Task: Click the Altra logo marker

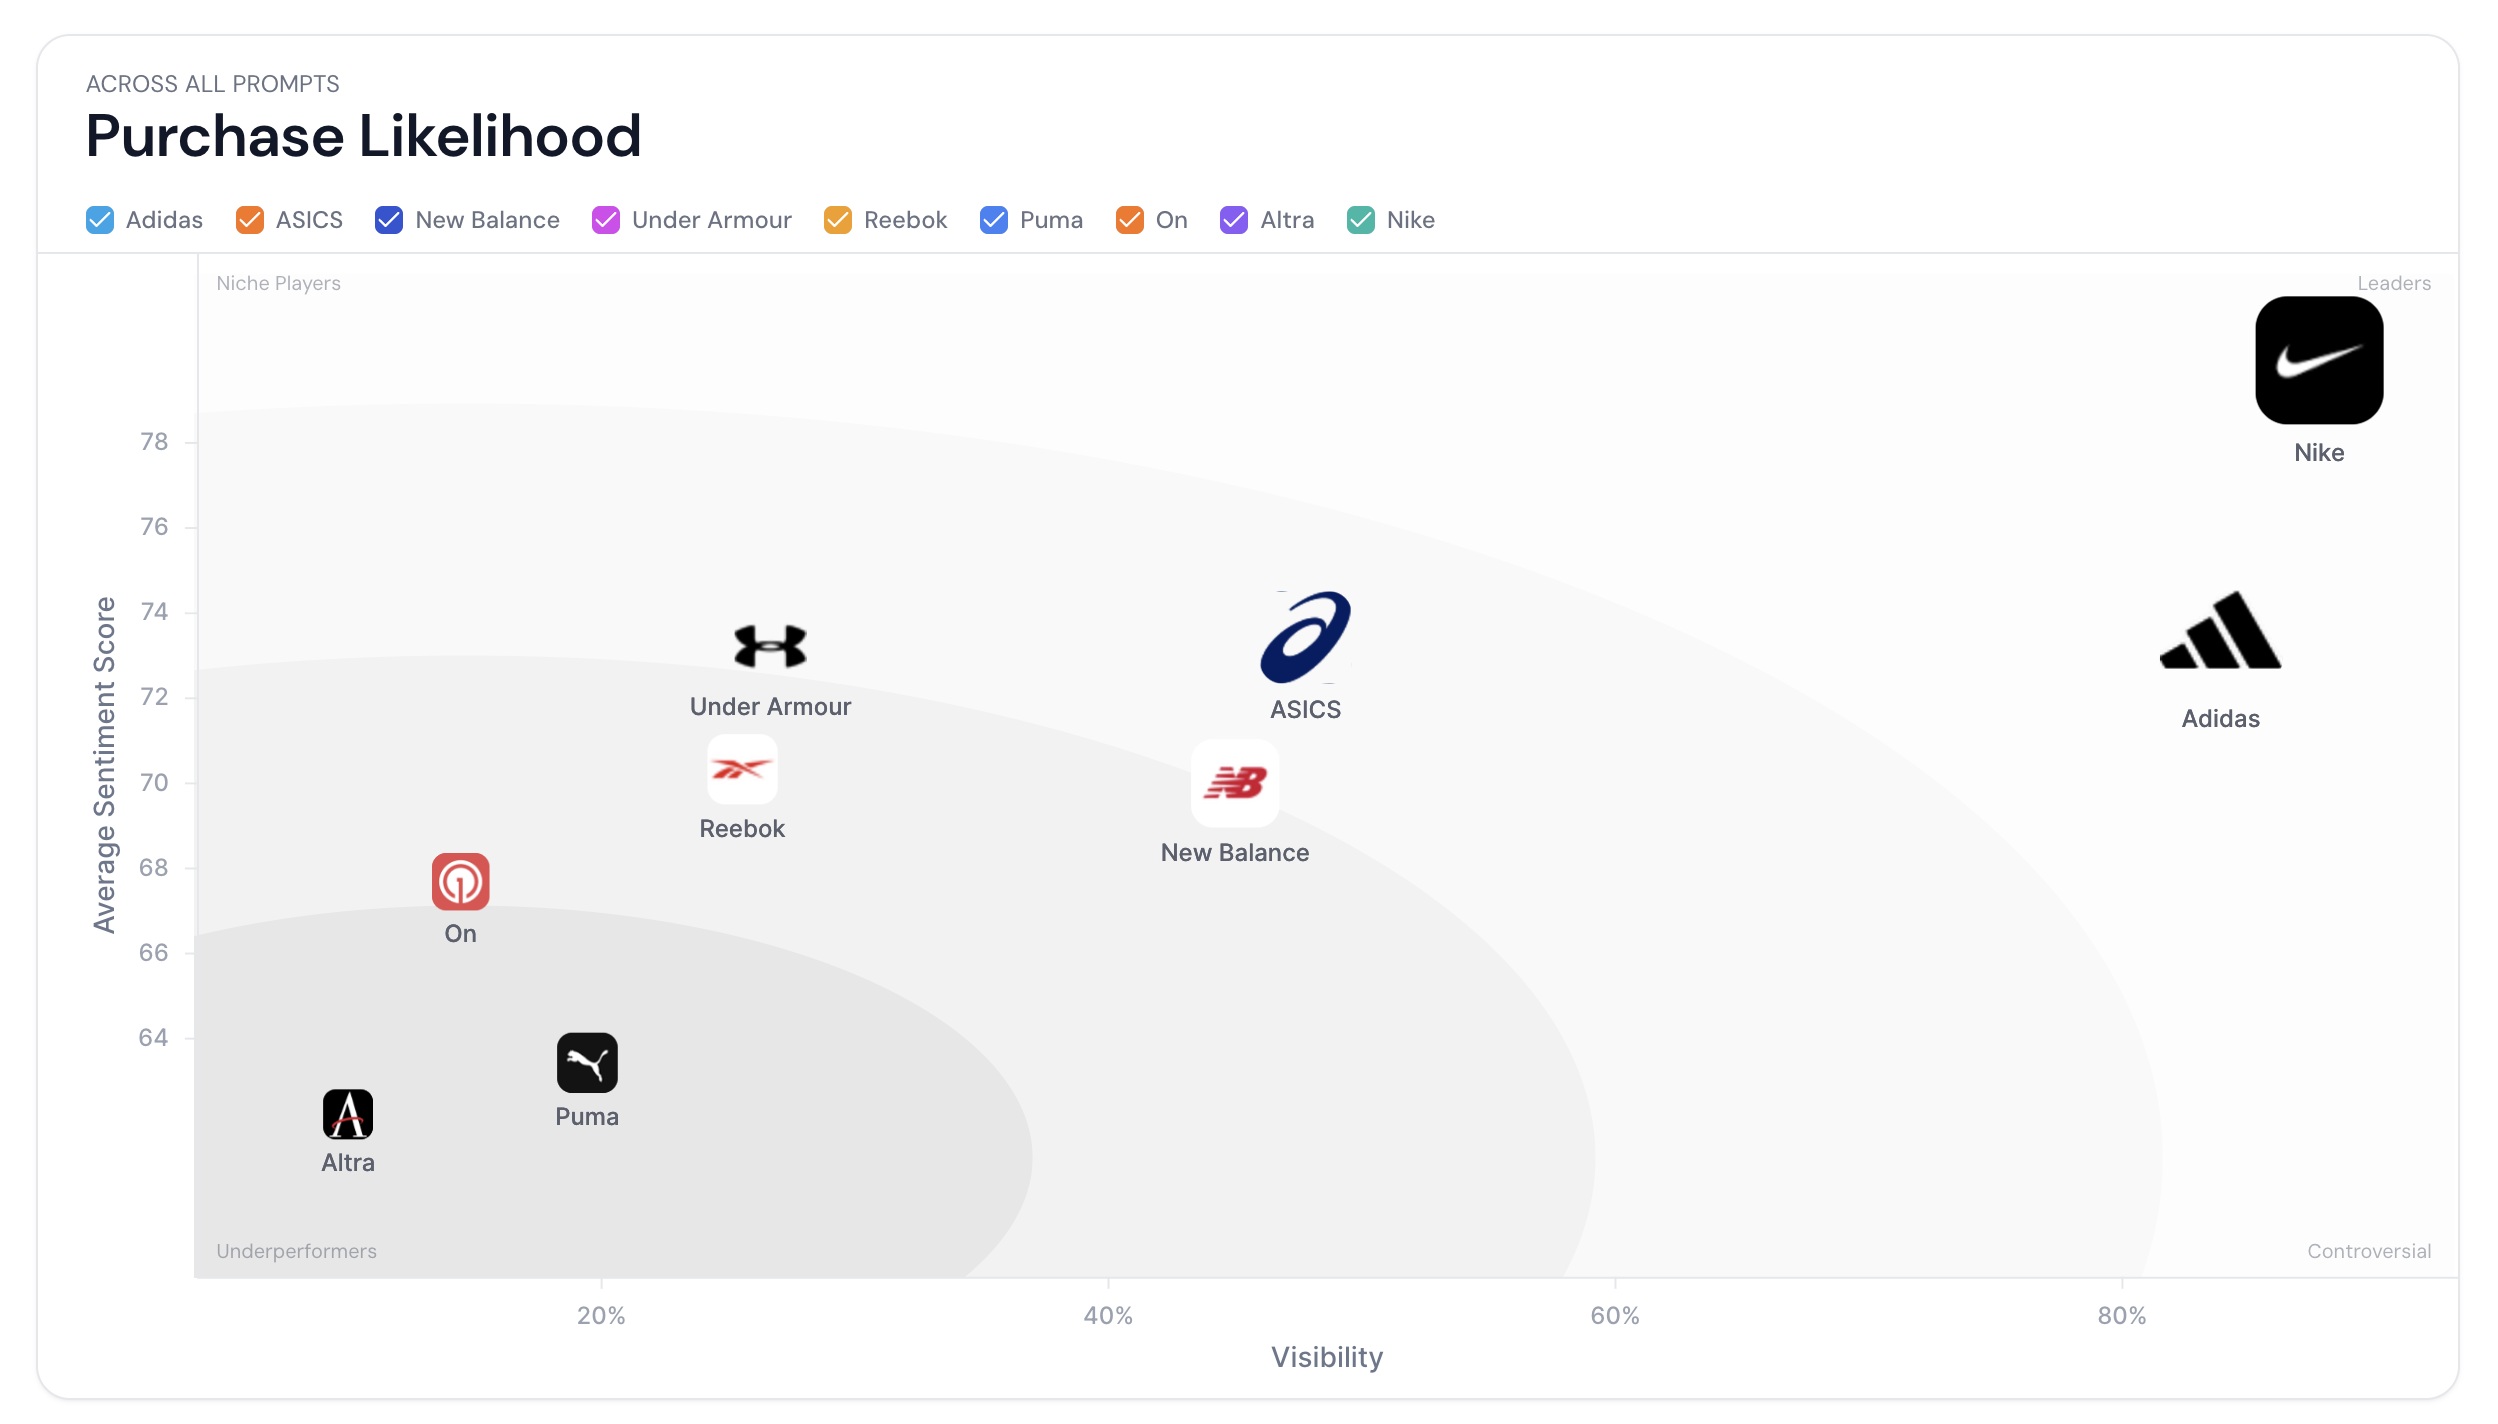Action: coord(348,1114)
